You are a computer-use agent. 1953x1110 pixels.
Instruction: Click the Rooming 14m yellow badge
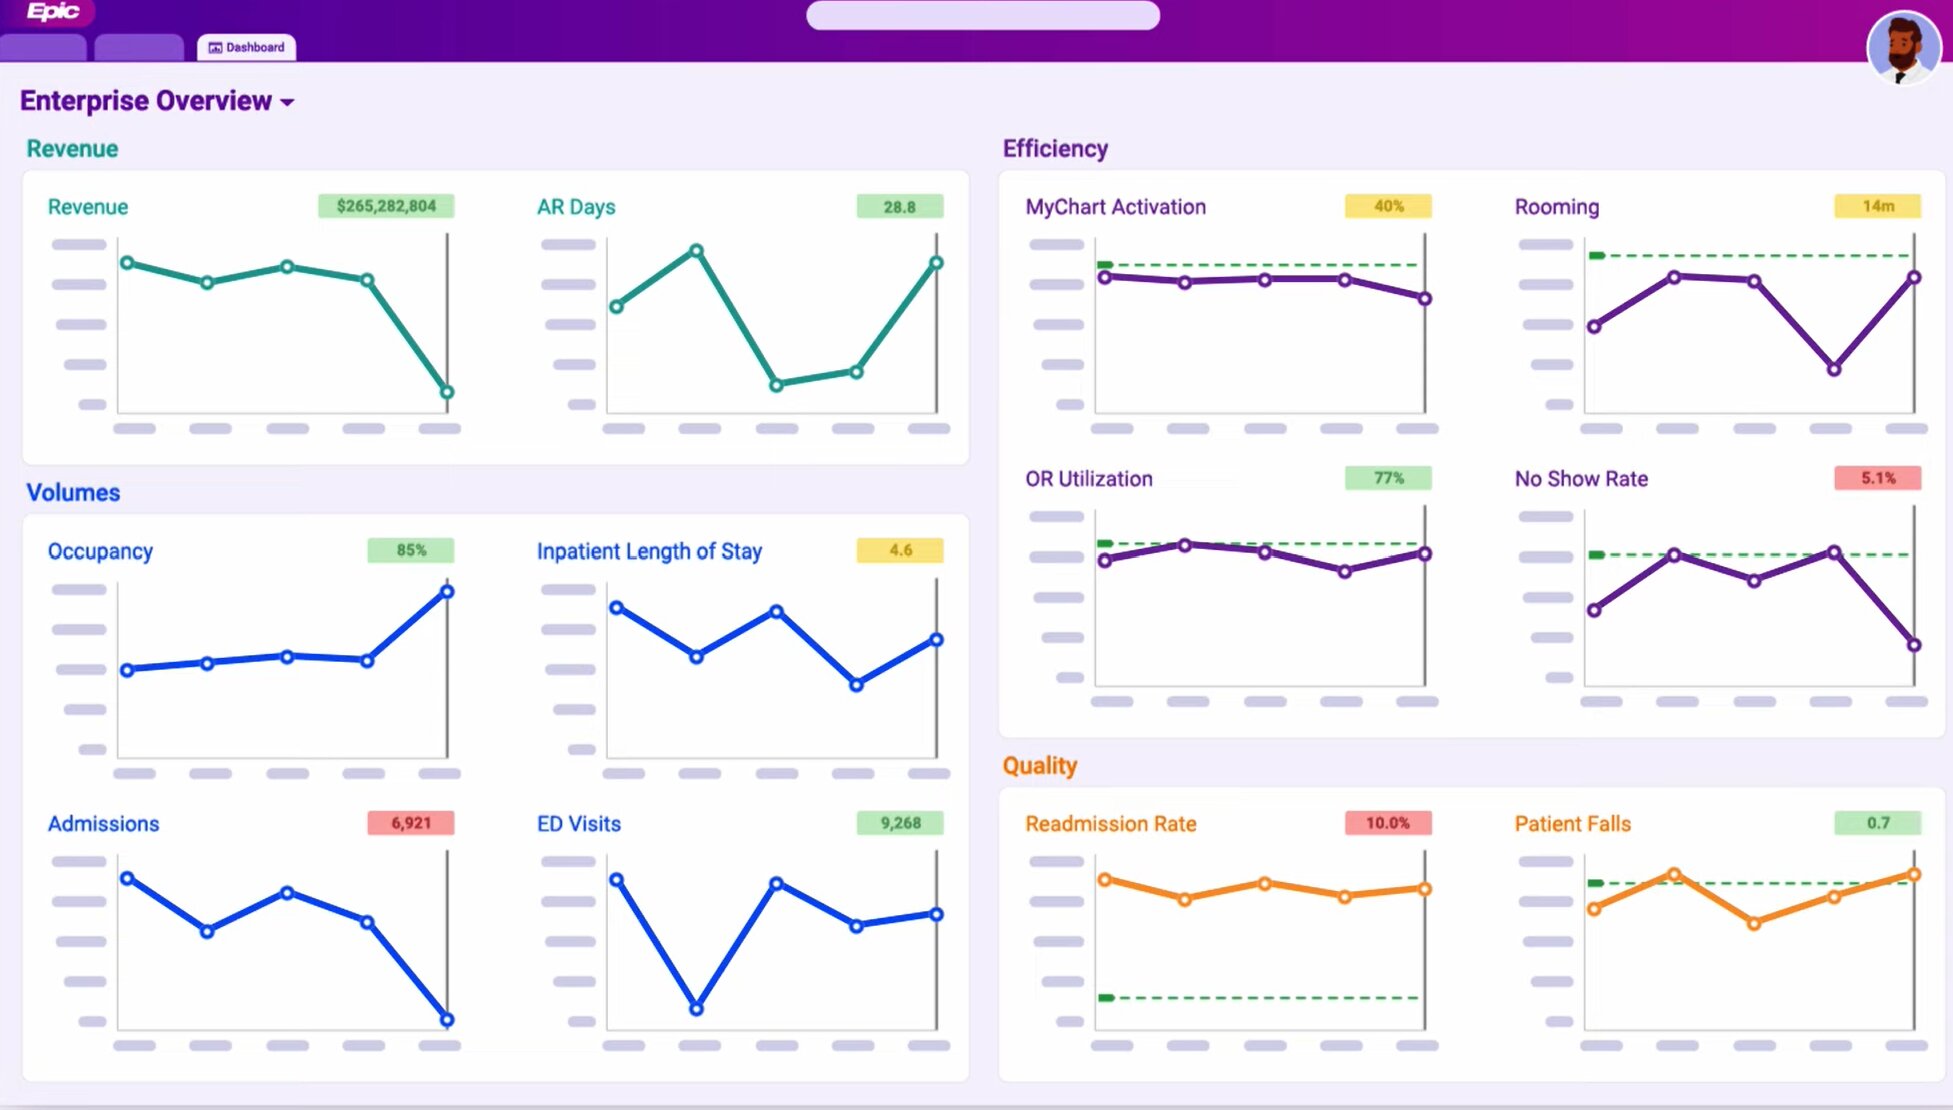pyautogui.click(x=1877, y=206)
